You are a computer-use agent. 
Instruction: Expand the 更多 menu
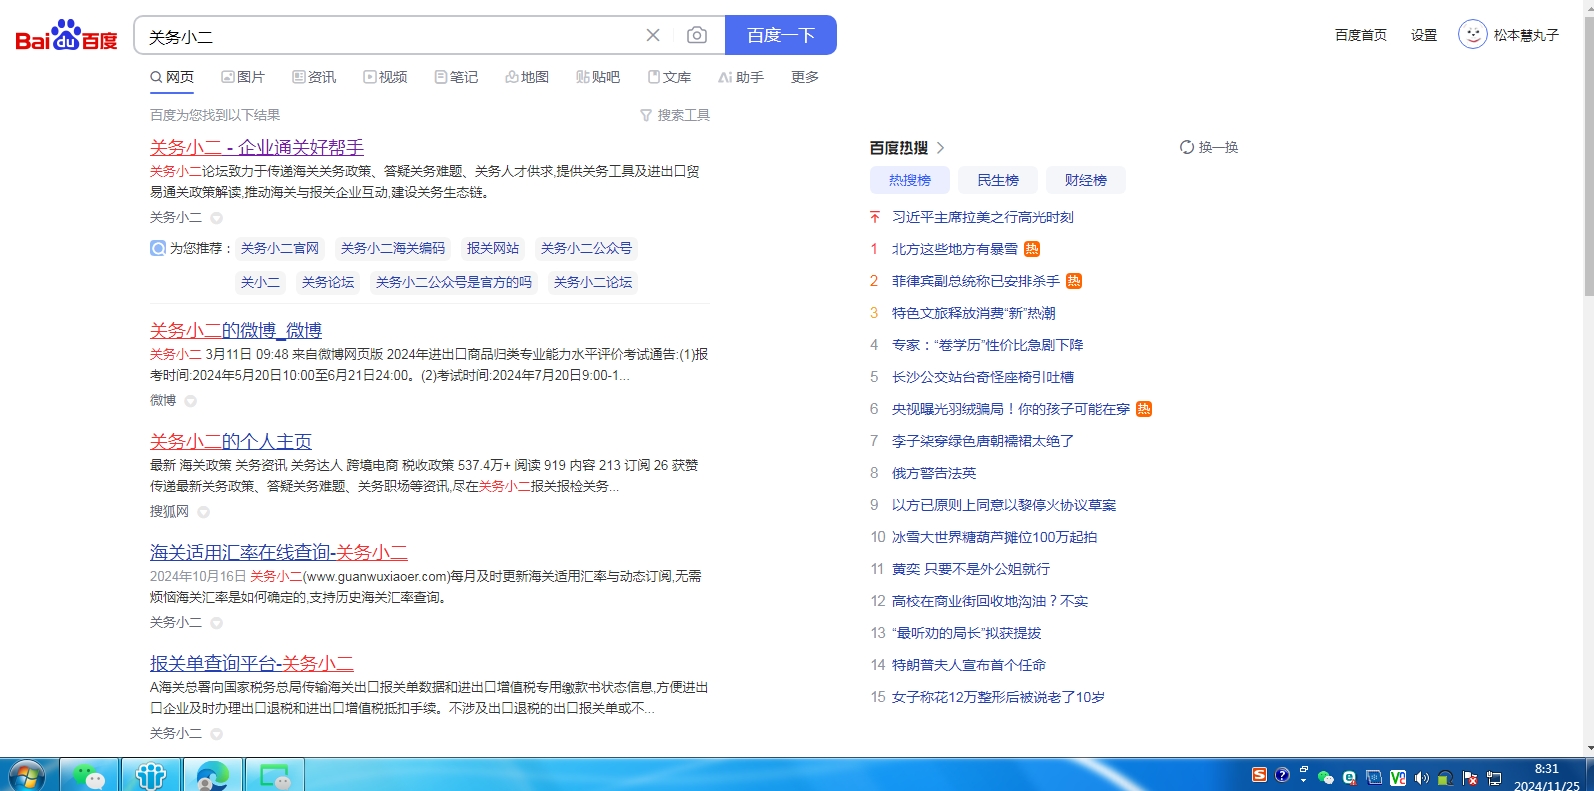pyautogui.click(x=805, y=77)
